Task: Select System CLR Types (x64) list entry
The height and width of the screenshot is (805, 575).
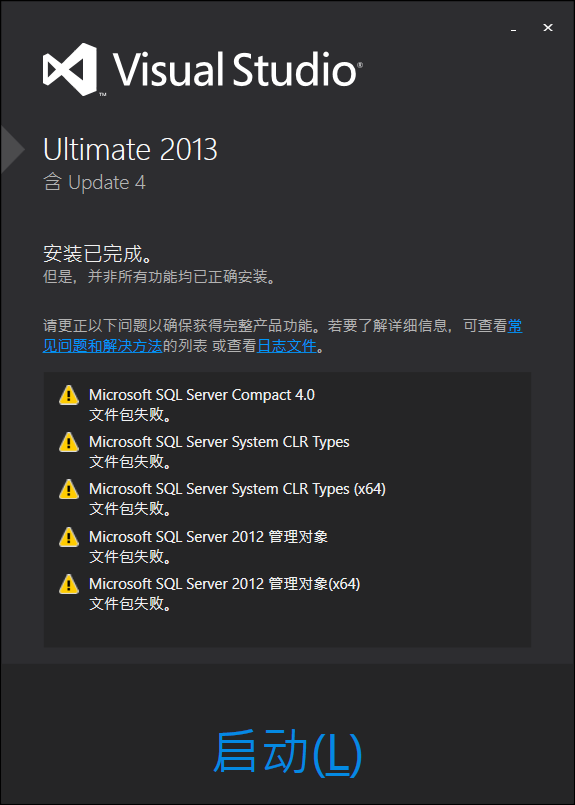Action: (x=237, y=489)
